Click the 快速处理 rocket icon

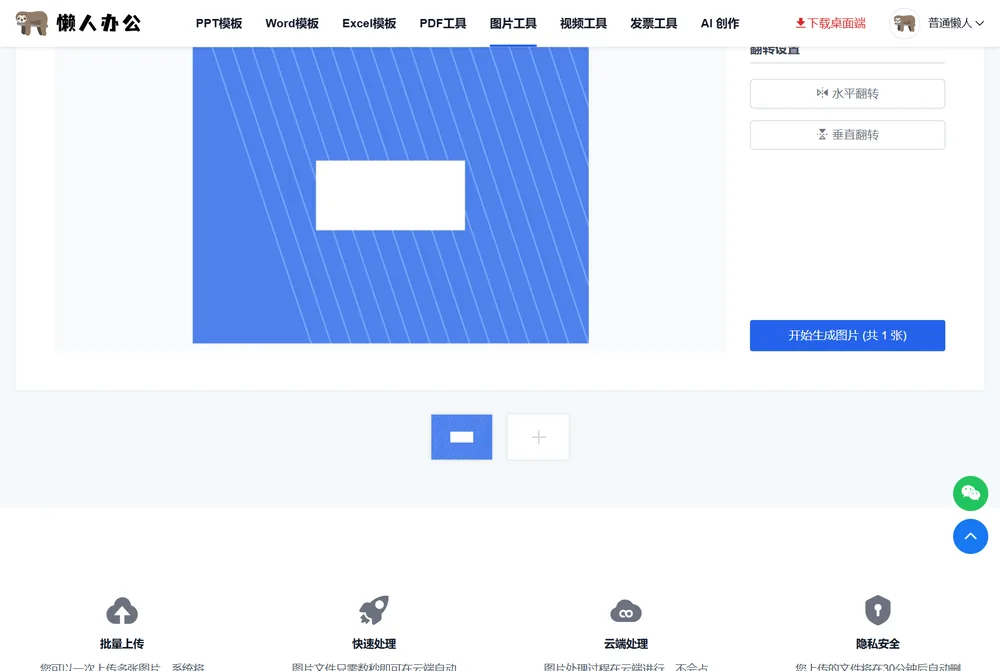374,610
